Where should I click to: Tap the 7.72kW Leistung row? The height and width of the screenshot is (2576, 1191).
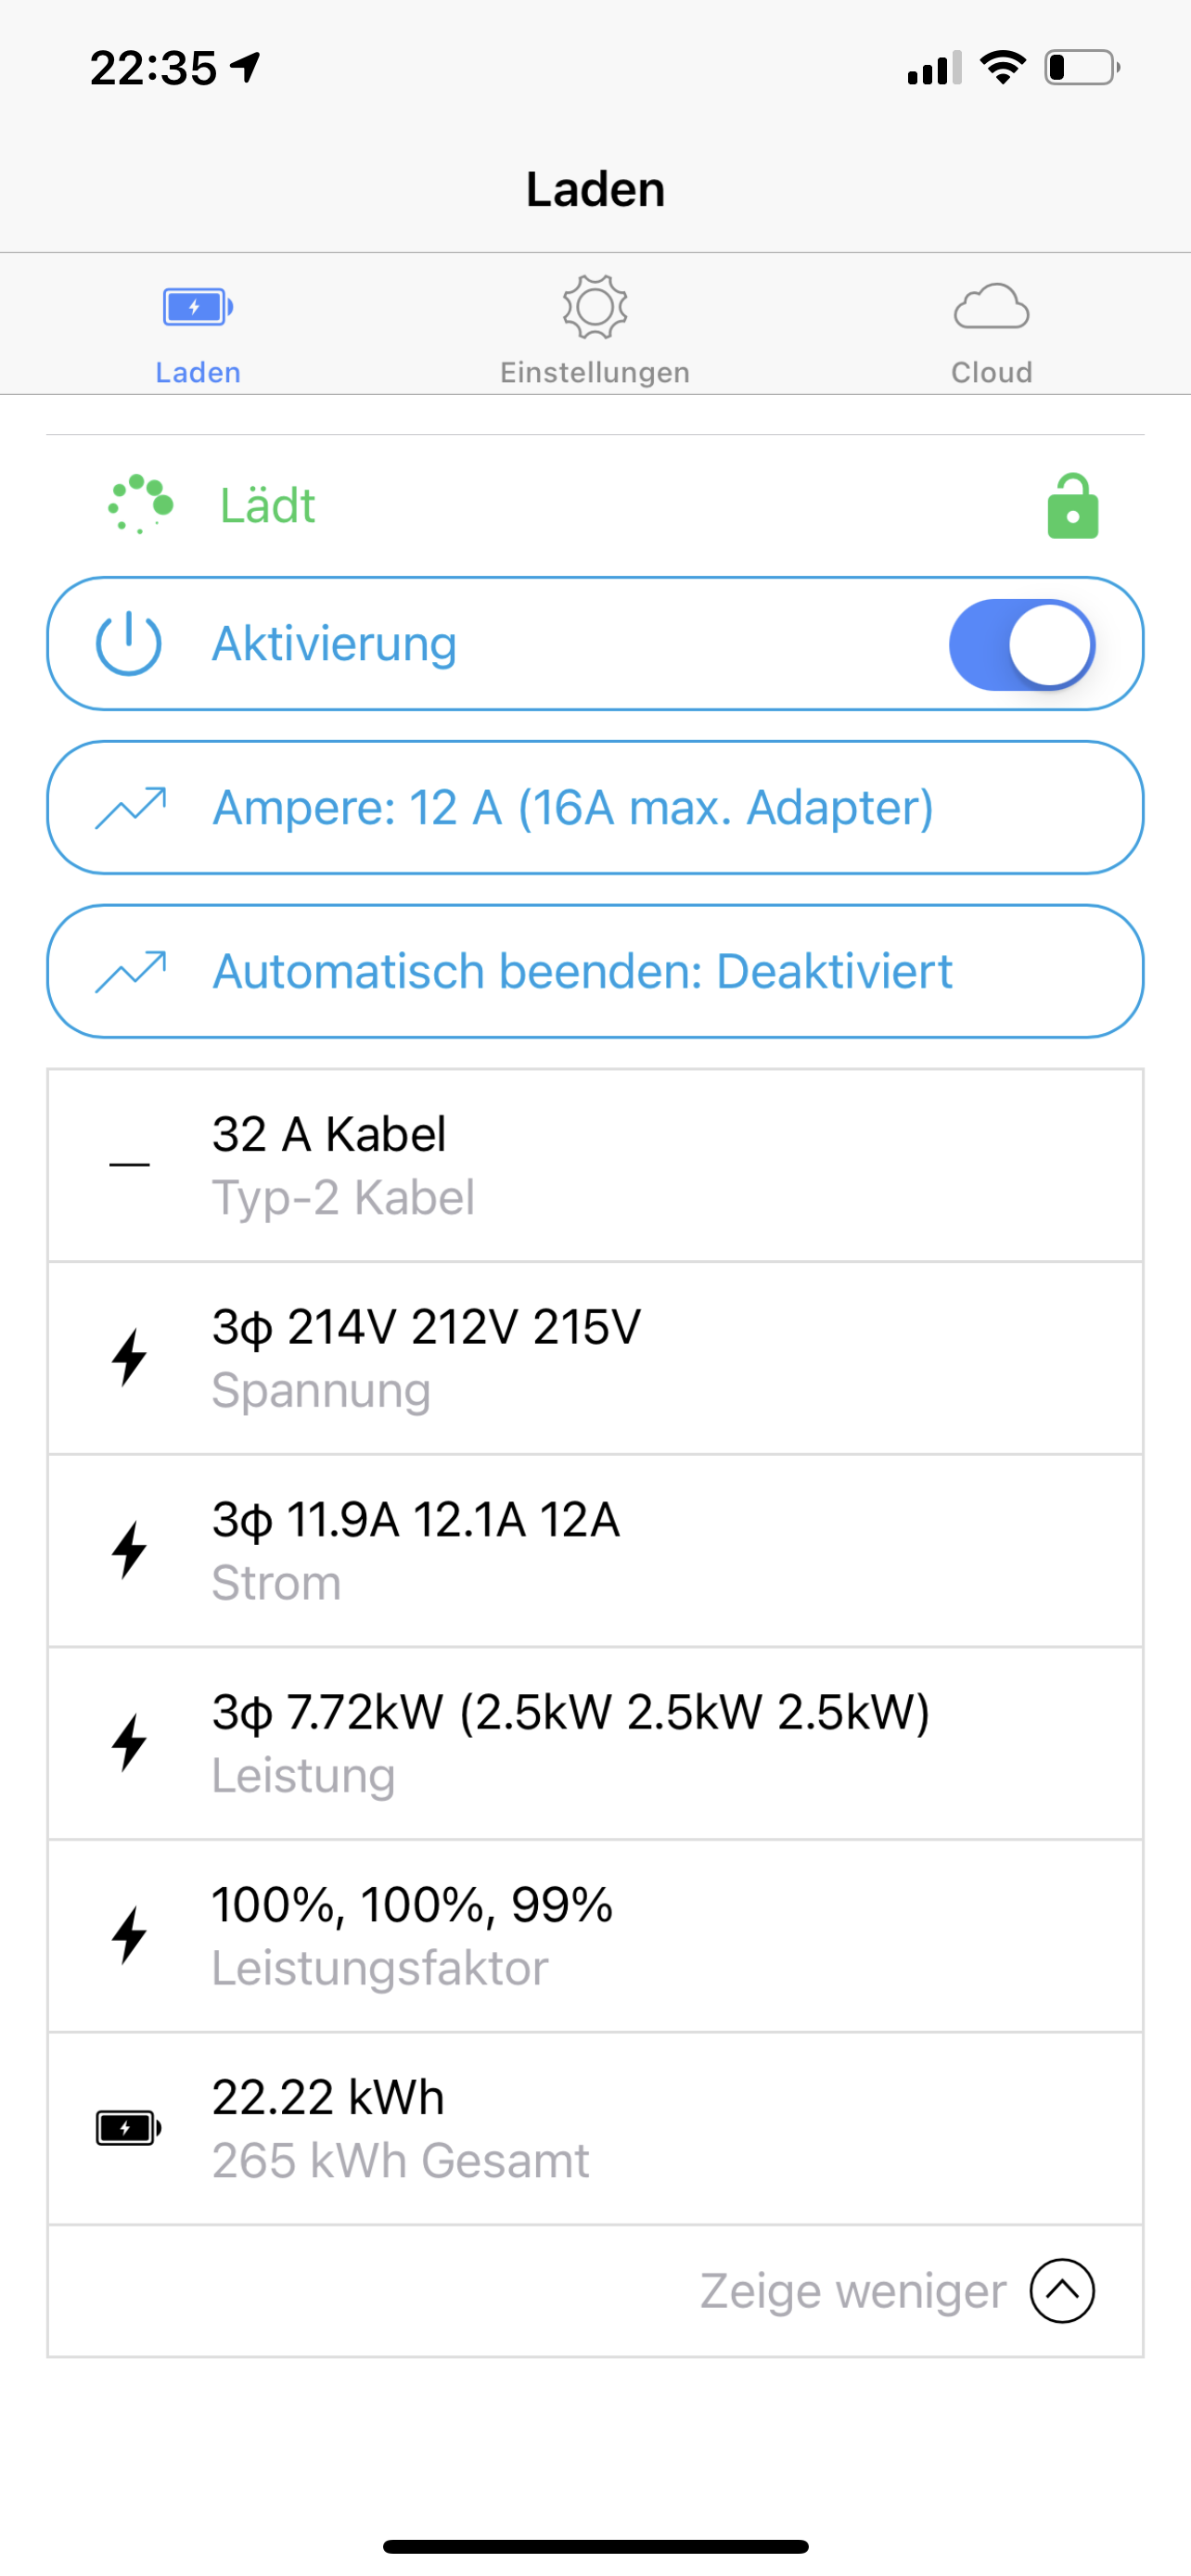pyautogui.click(x=595, y=1743)
